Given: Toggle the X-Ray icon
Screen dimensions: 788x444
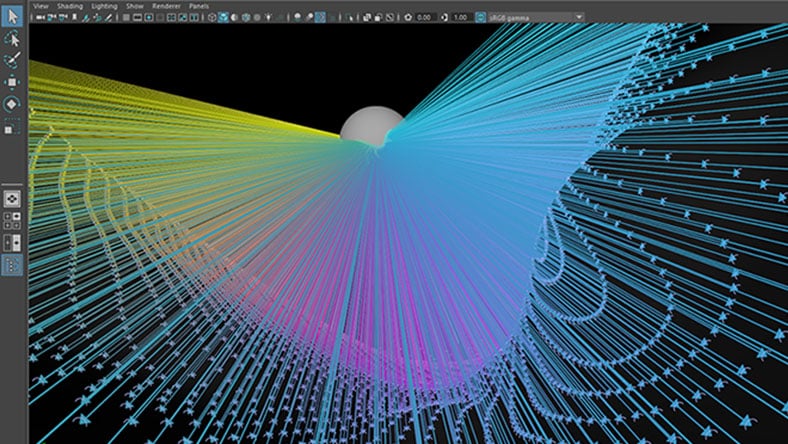Looking at the screenshot, I should [367, 18].
